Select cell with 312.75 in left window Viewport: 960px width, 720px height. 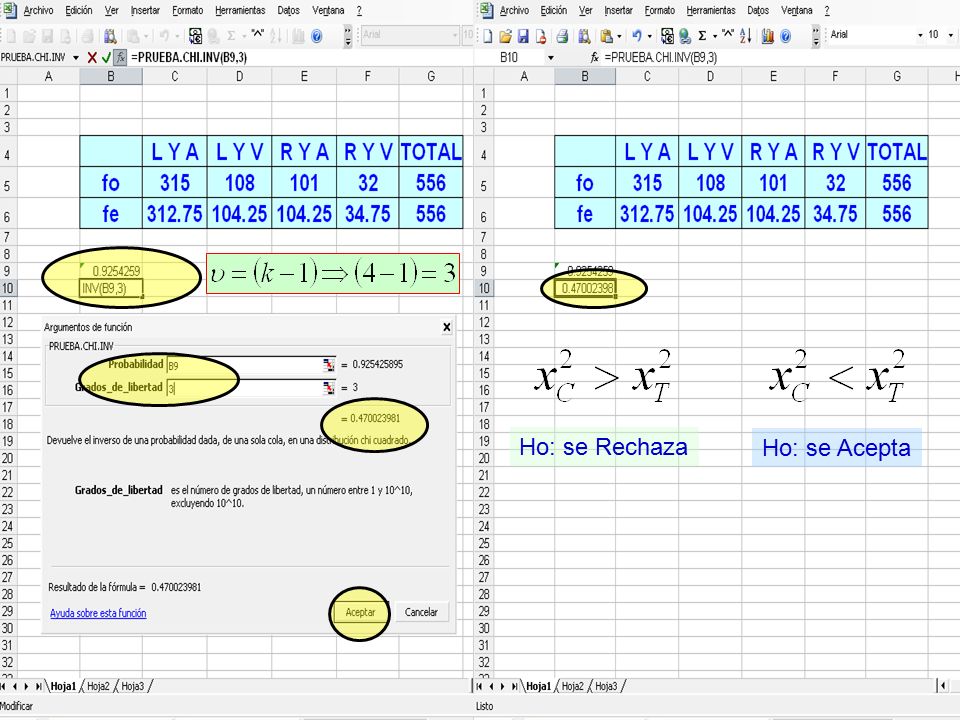tap(174, 214)
